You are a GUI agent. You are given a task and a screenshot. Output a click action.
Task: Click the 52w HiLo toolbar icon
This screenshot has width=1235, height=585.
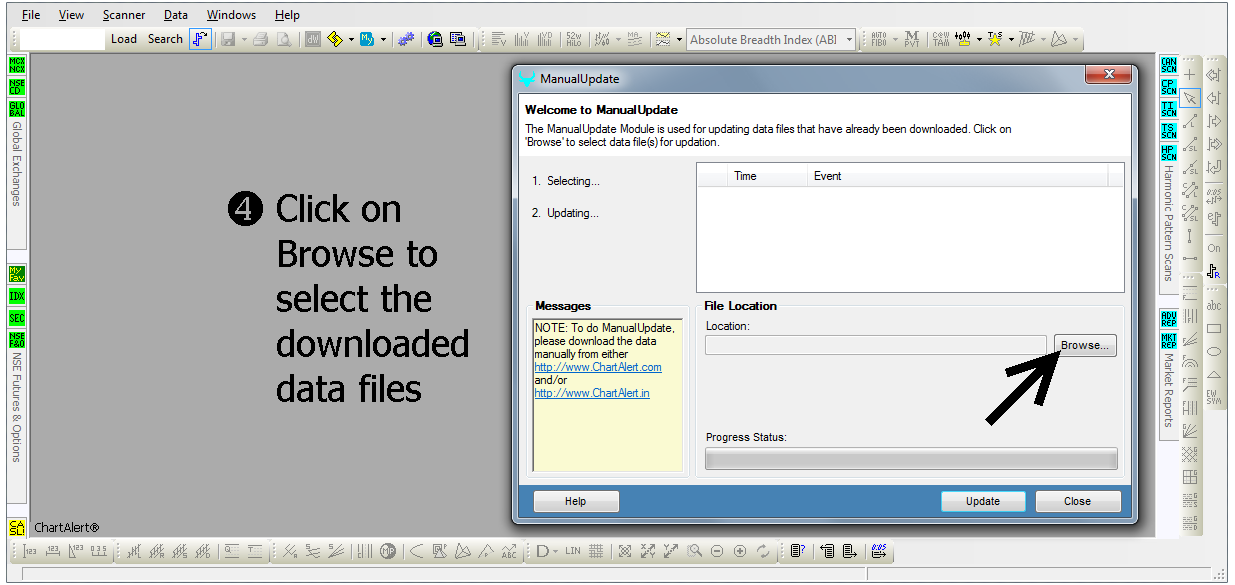click(x=573, y=40)
